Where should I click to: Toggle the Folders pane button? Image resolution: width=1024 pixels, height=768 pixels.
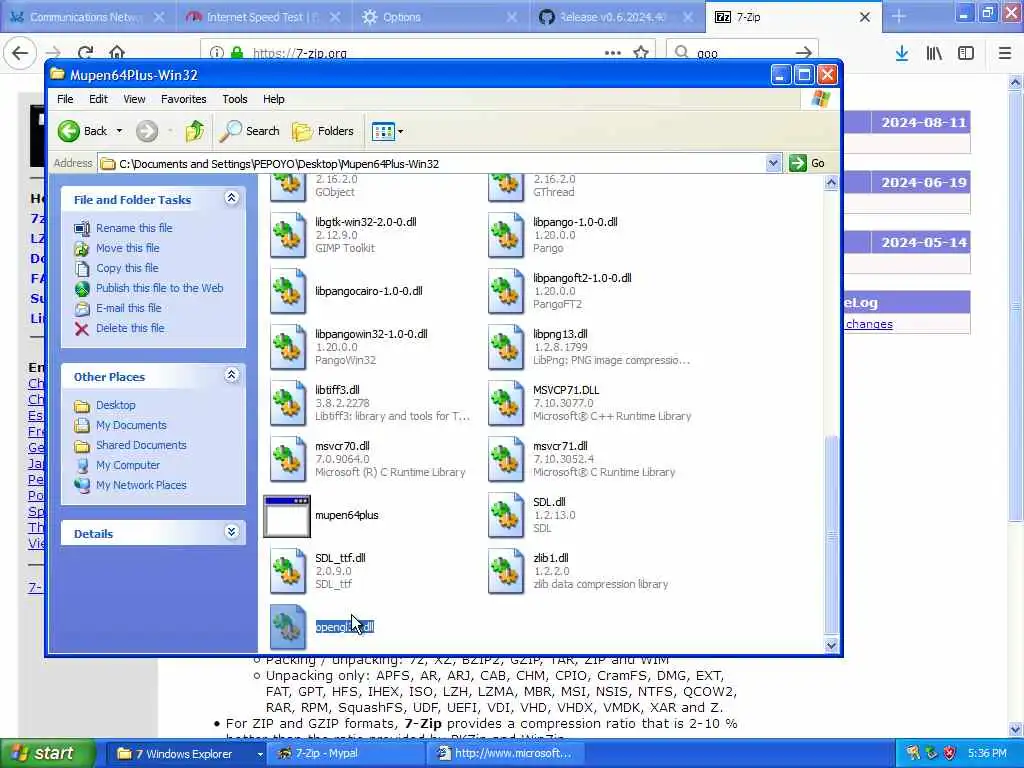[323, 131]
